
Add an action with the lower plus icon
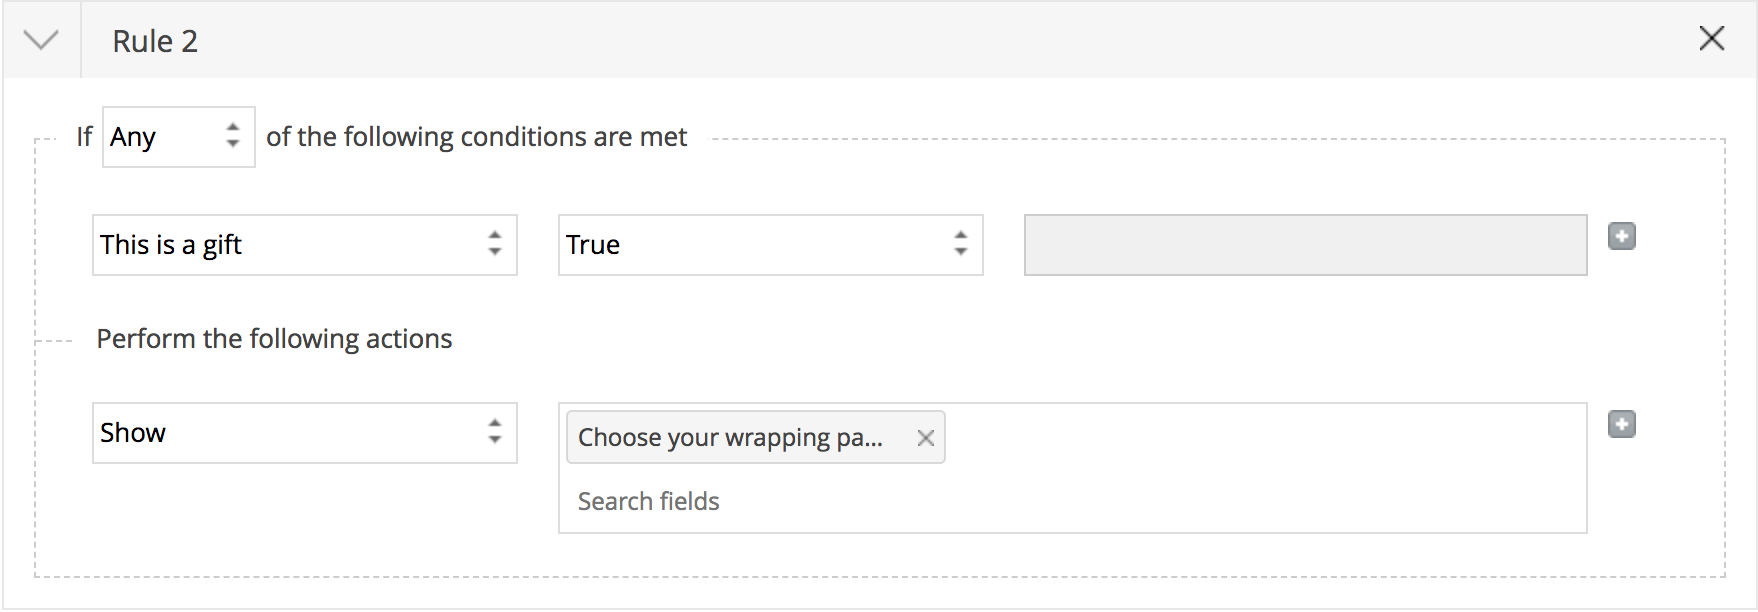(1621, 425)
